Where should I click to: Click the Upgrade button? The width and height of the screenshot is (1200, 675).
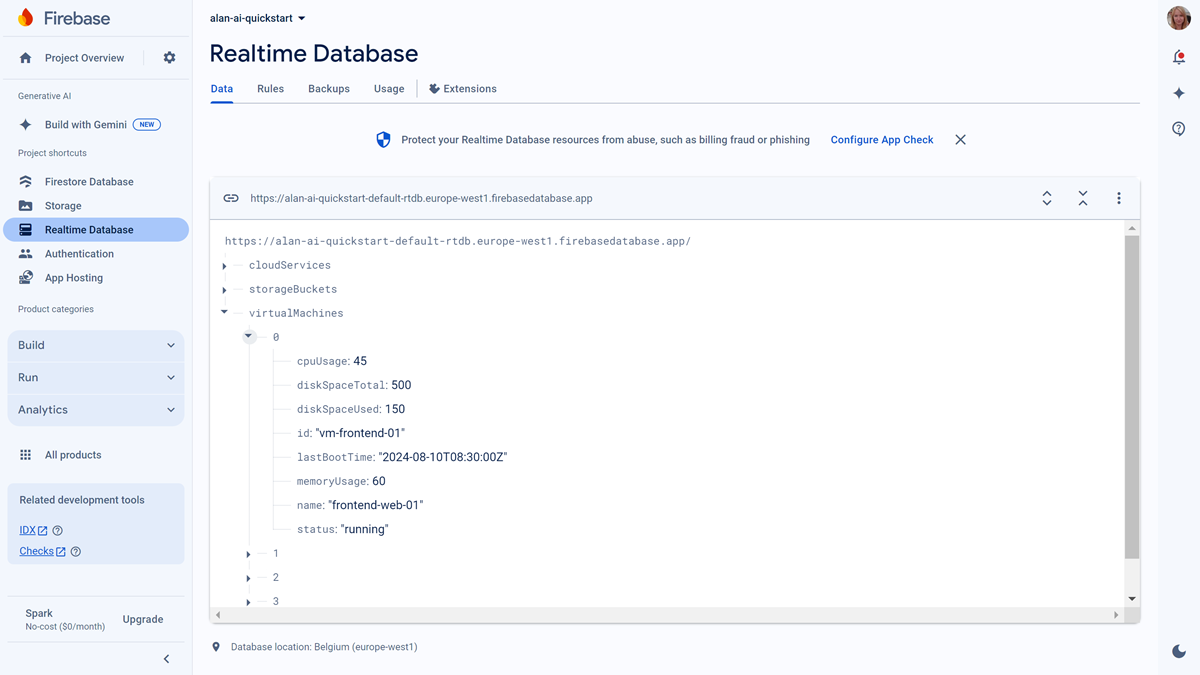coord(142,619)
